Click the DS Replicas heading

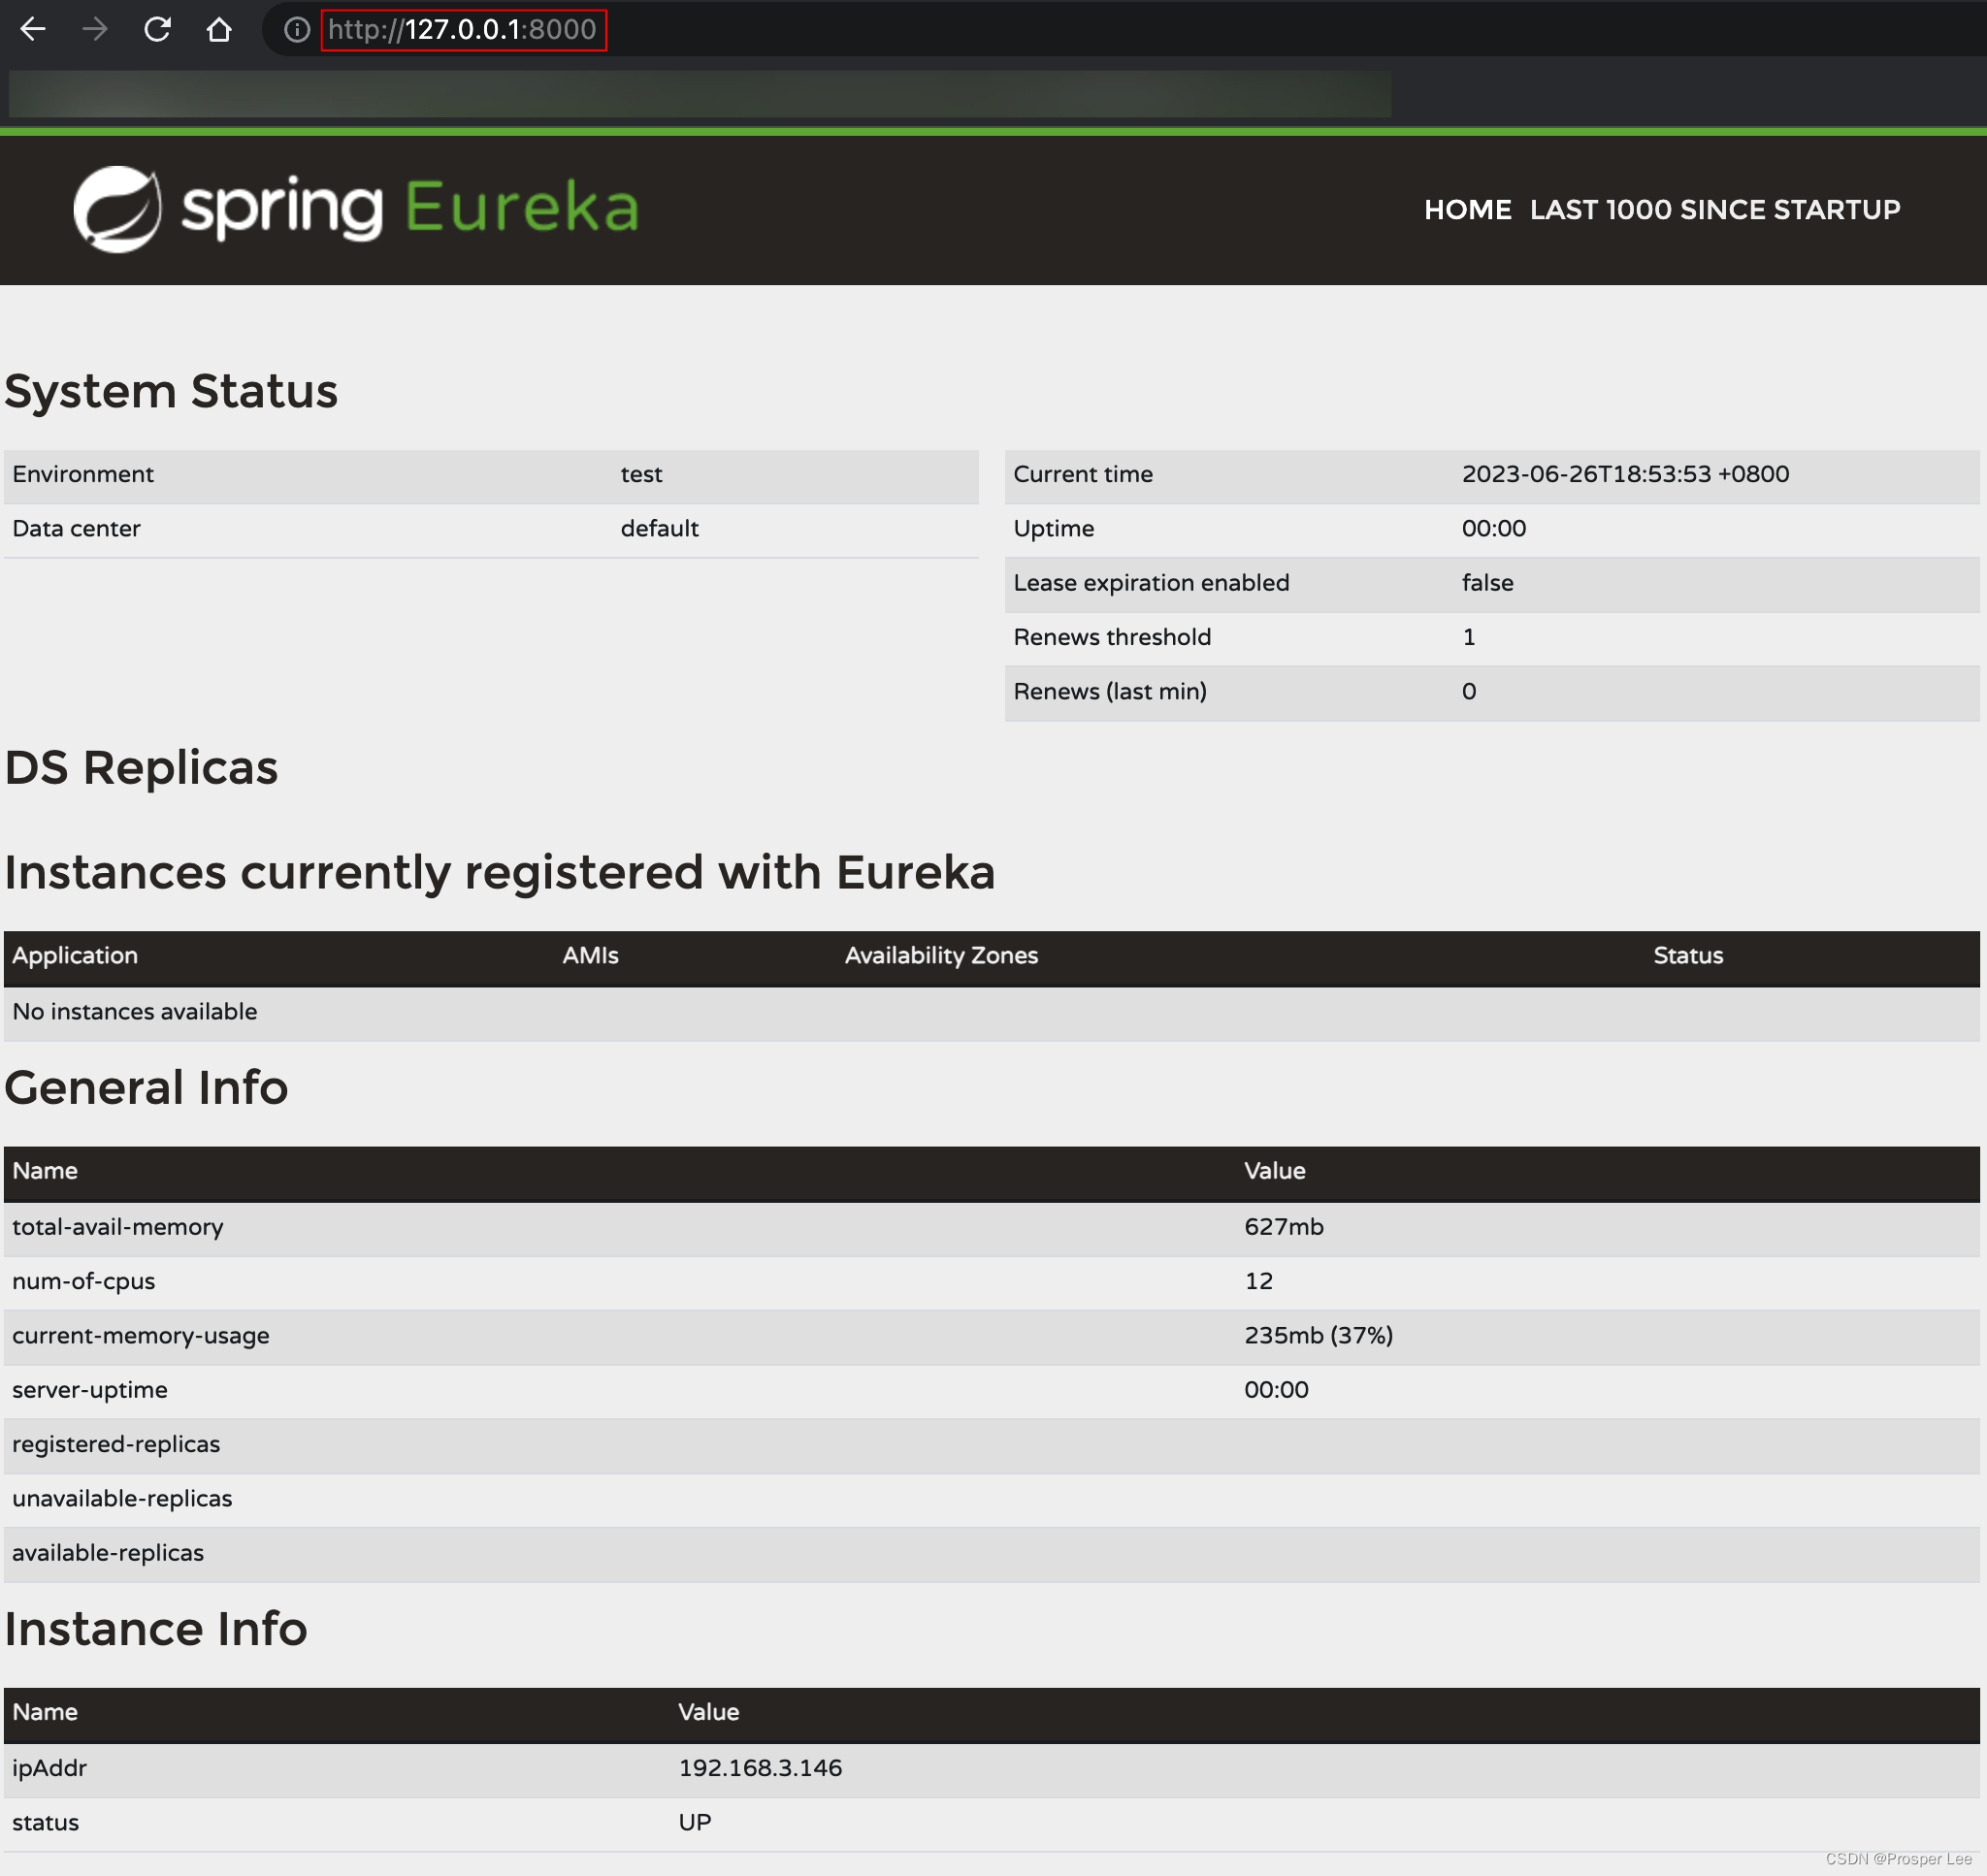(141, 768)
